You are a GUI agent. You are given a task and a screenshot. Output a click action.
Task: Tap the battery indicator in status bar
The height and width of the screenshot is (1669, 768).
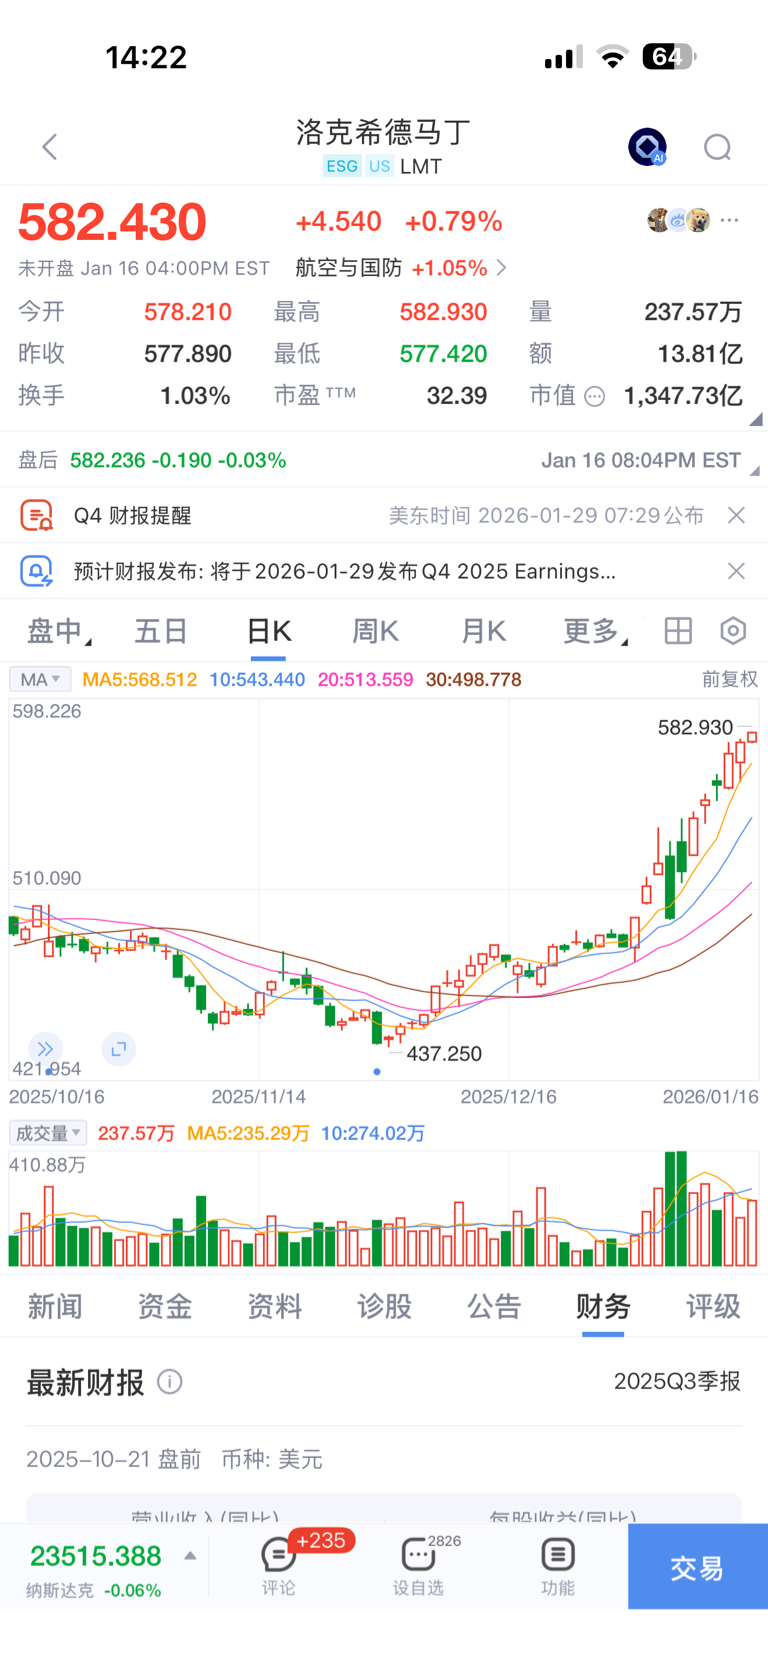[x=669, y=57]
